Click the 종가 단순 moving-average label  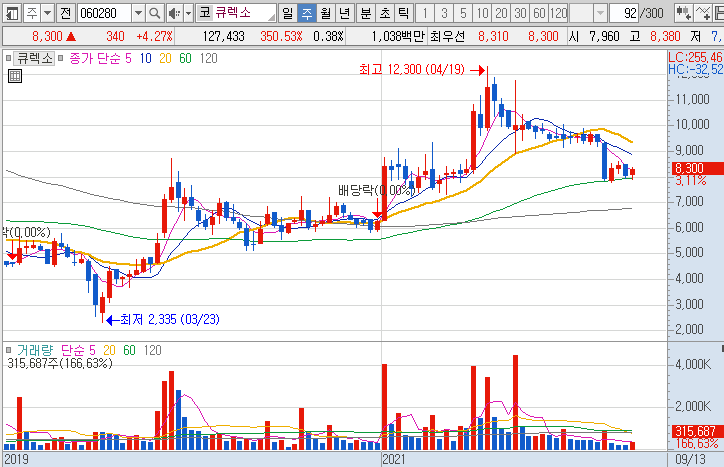(95, 58)
